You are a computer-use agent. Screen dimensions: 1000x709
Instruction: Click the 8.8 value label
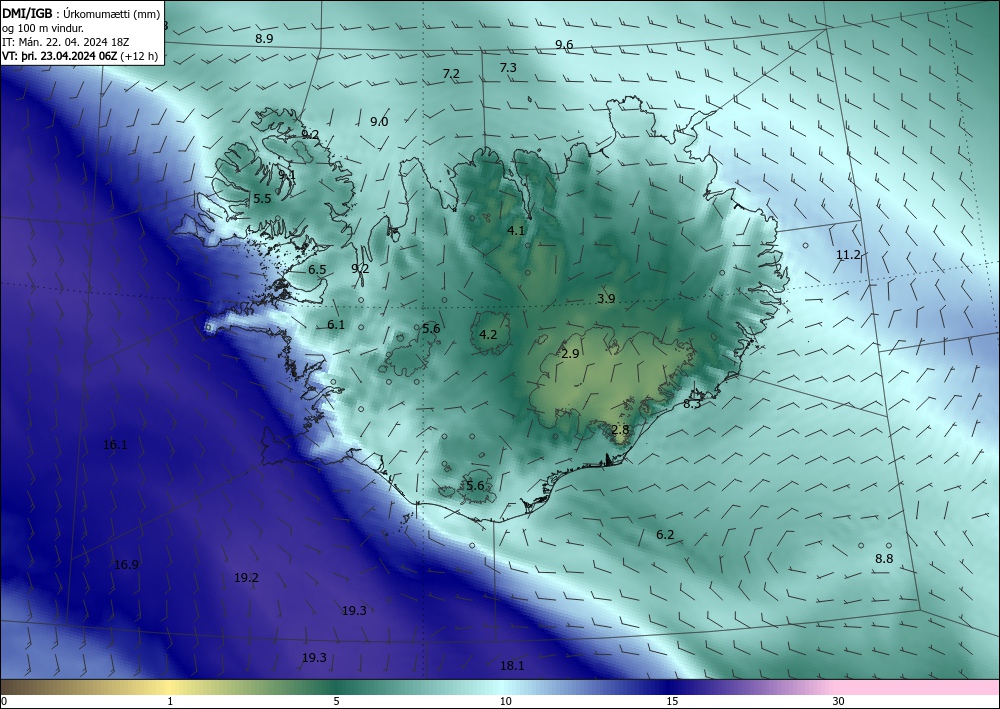point(884,559)
